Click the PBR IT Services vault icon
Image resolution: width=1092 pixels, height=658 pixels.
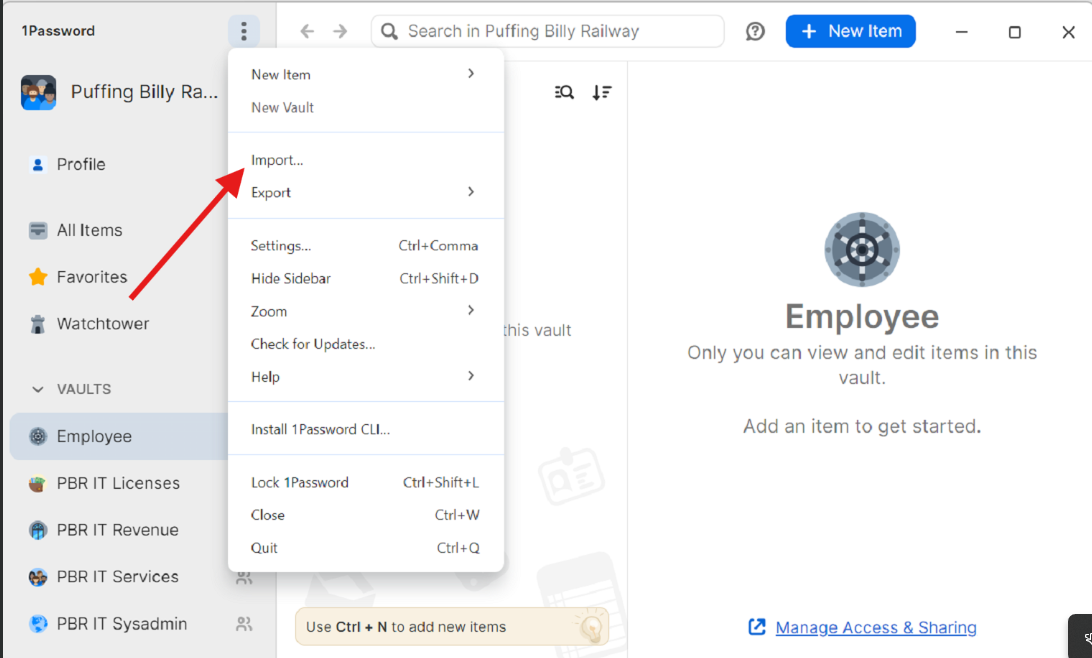point(38,577)
